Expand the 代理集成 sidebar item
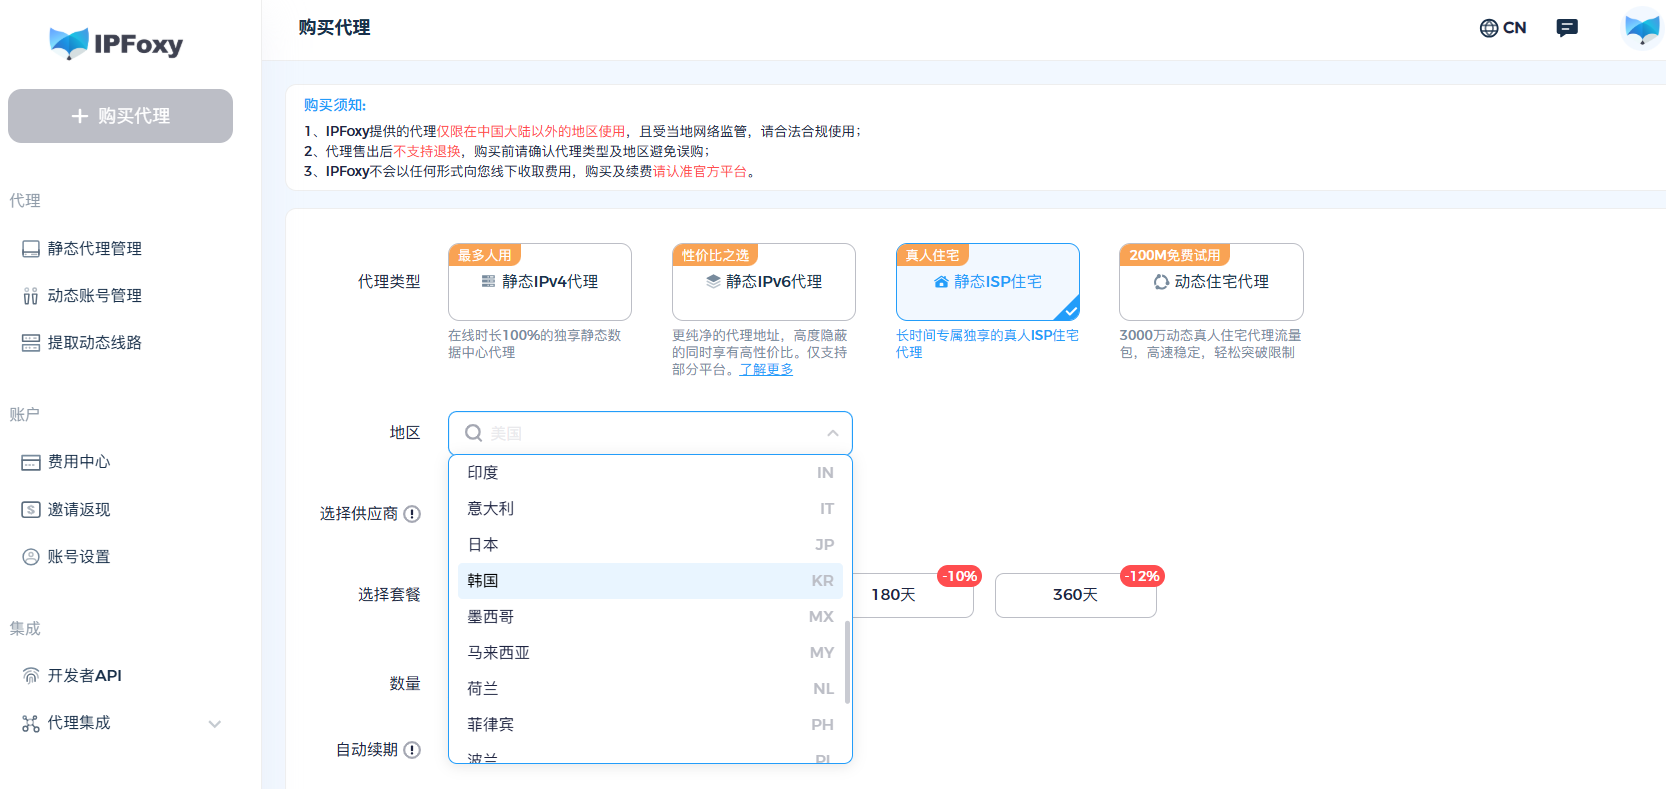1666x789 pixels. (214, 723)
